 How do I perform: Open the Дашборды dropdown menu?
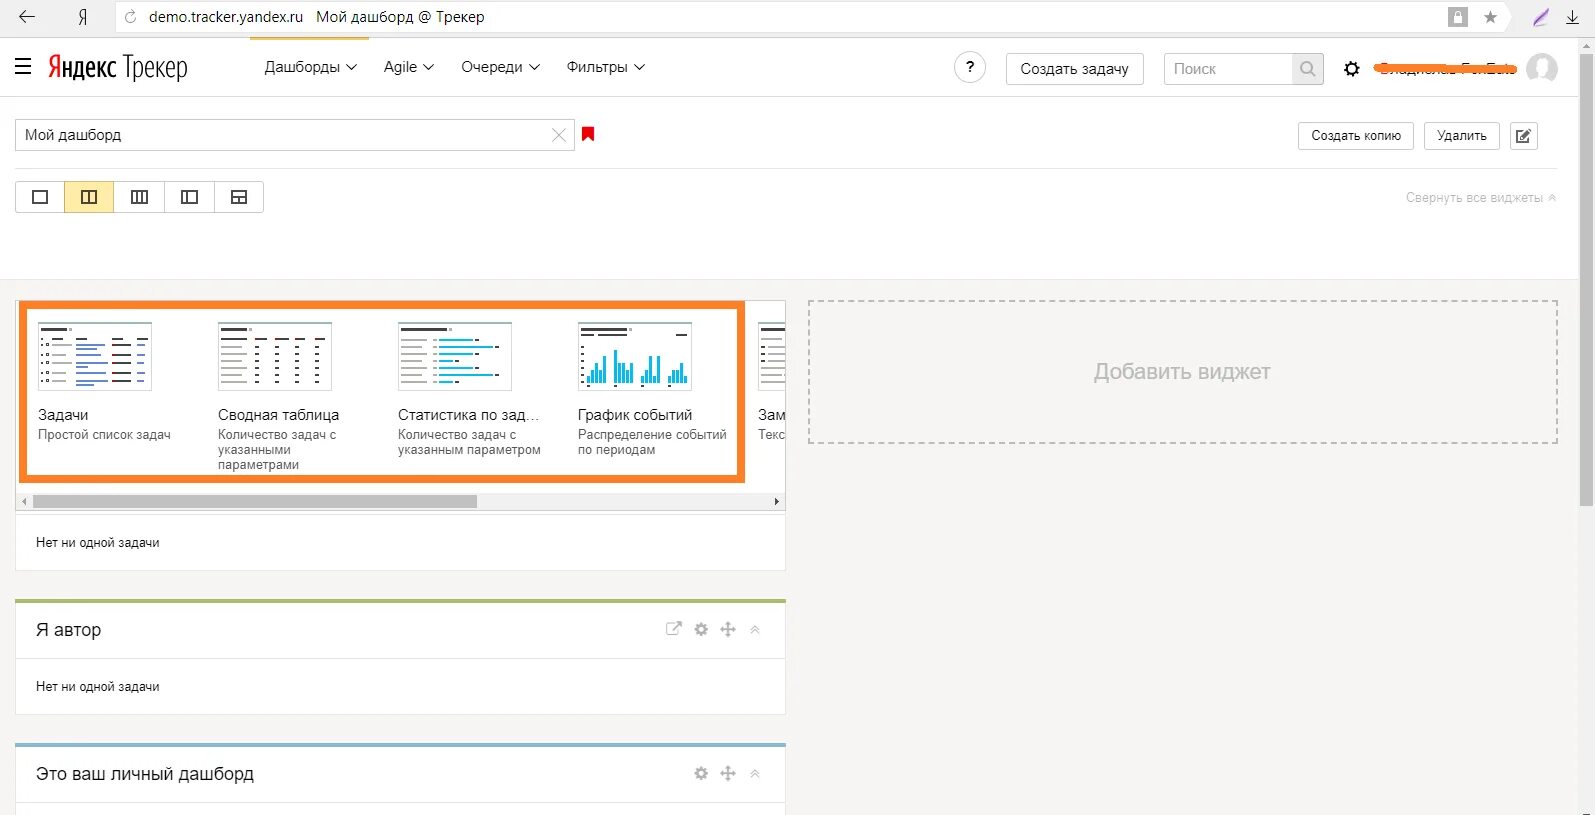click(x=310, y=67)
